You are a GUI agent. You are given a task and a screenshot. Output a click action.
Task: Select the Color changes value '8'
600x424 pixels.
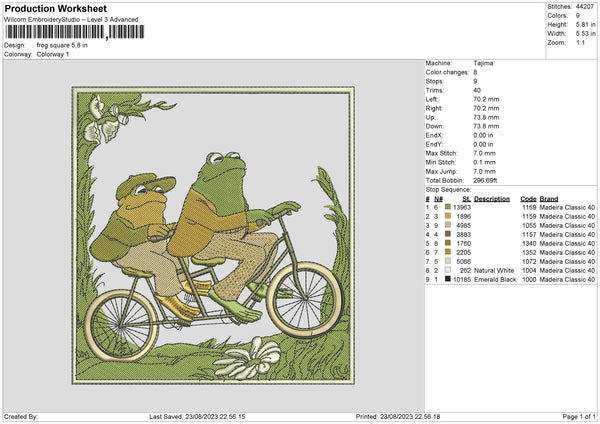475,72
